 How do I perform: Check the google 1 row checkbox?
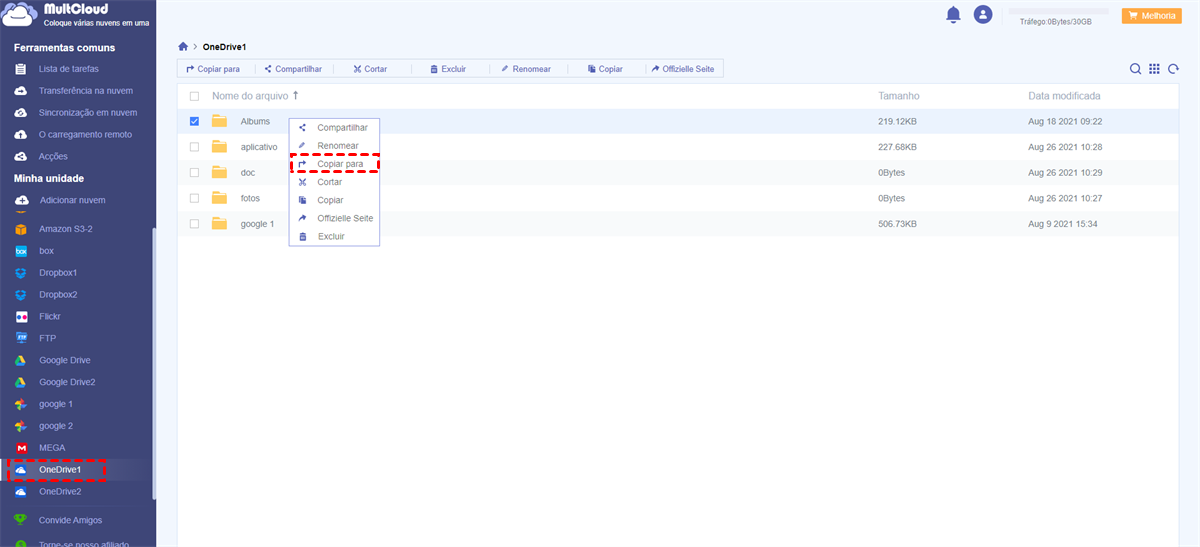click(194, 224)
